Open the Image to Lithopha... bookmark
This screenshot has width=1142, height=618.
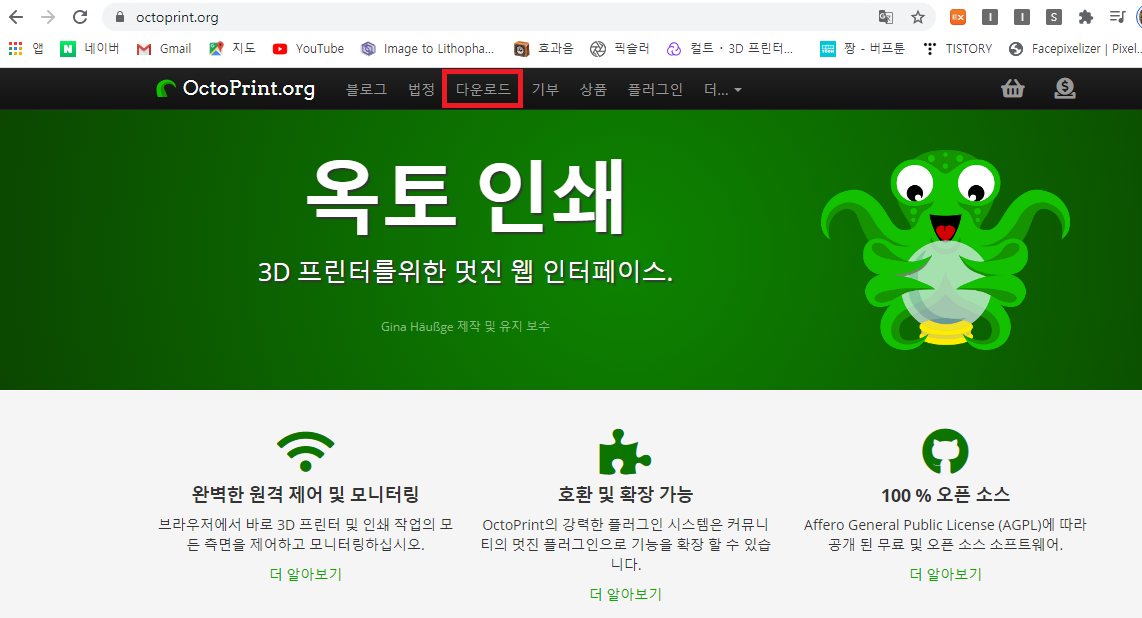(428, 49)
